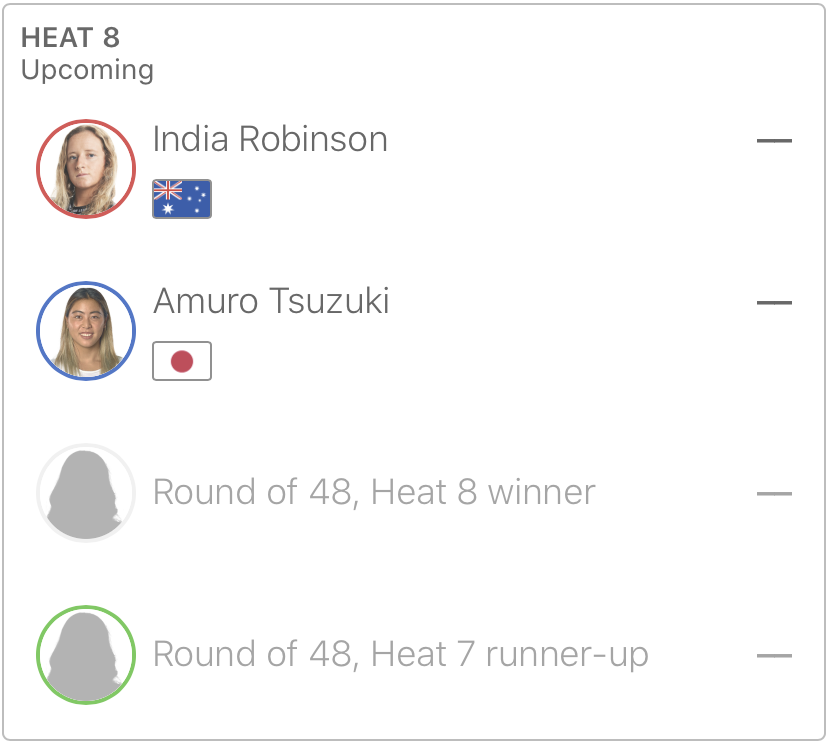This screenshot has width=826, height=748.
Task: Click Amuro Tsuzuki's score dash
Action: point(774,302)
